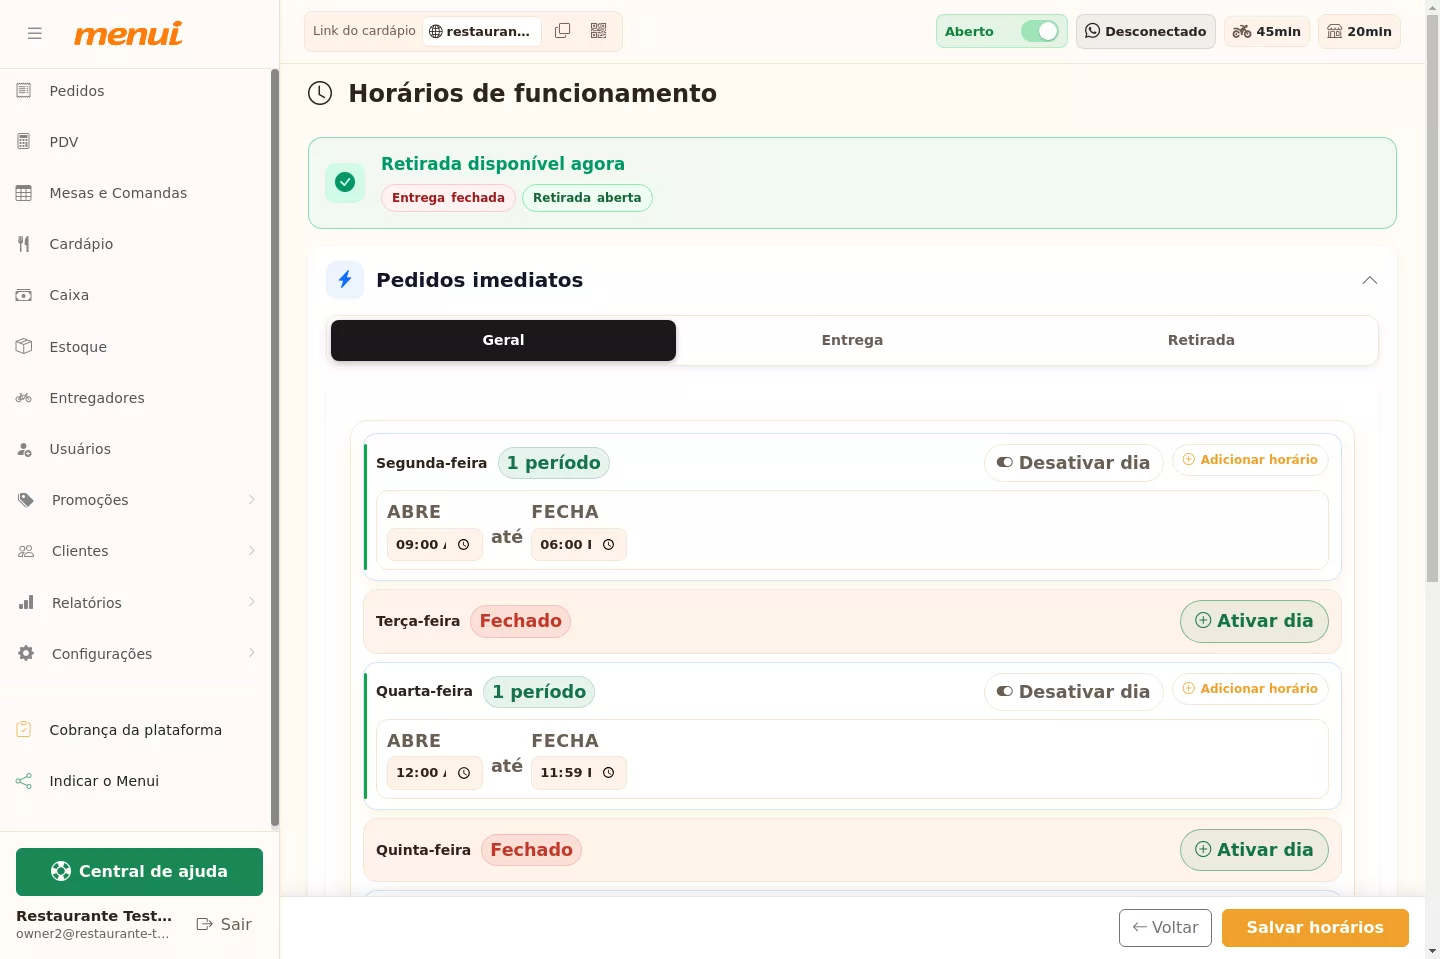1440x959 pixels.
Task: Click the green check icon in status banner
Action: 345,182
